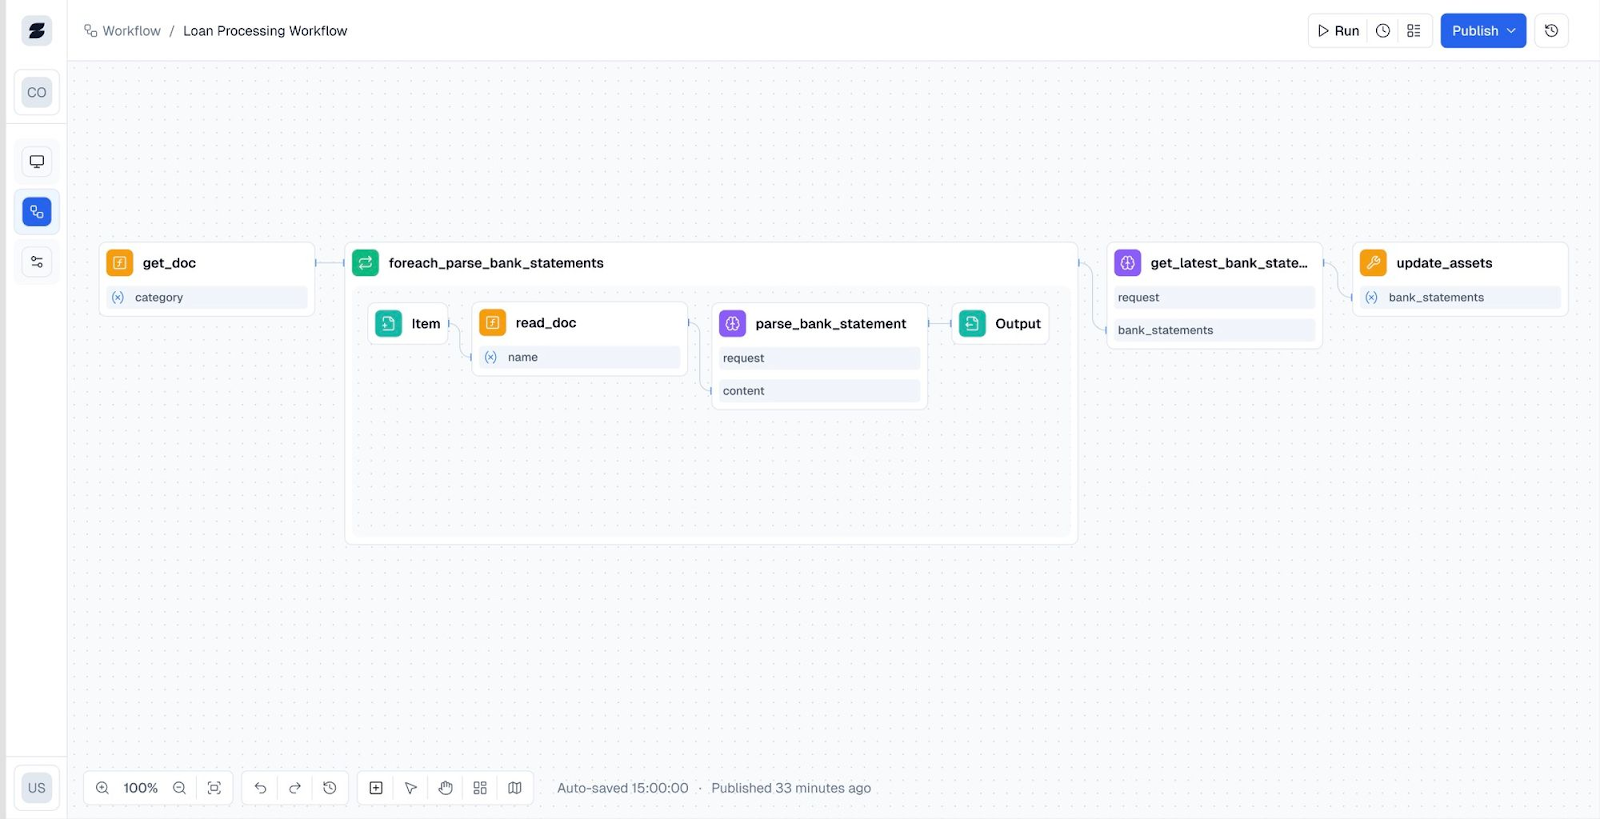Click the app logo icon
Screen dimensions: 1600x819
tap(37, 31)
